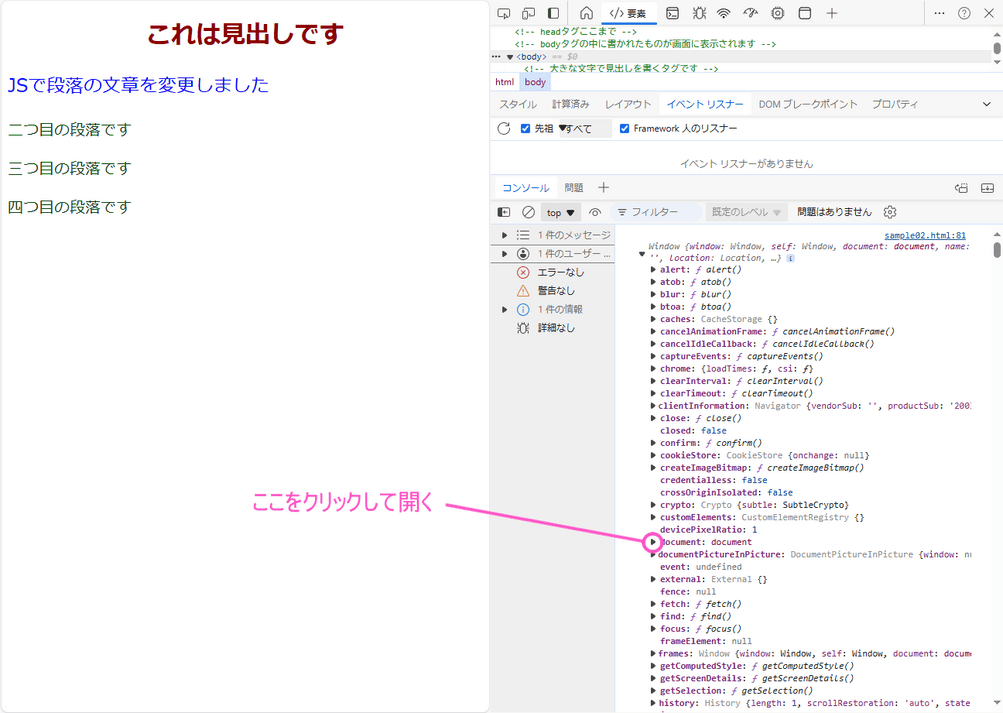Viewport: 1003px width, 713px height.
Task: Open the customize DevTools three-dot menu
Action: coord(939,13)
